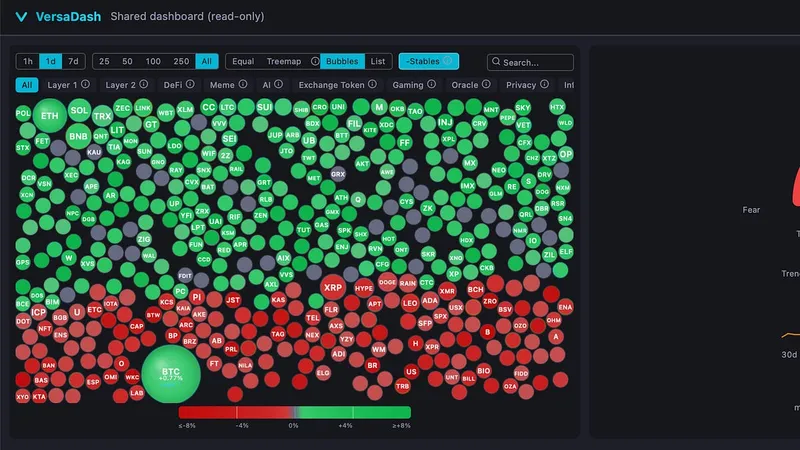Click the search magnifier icon

point(496,62)
